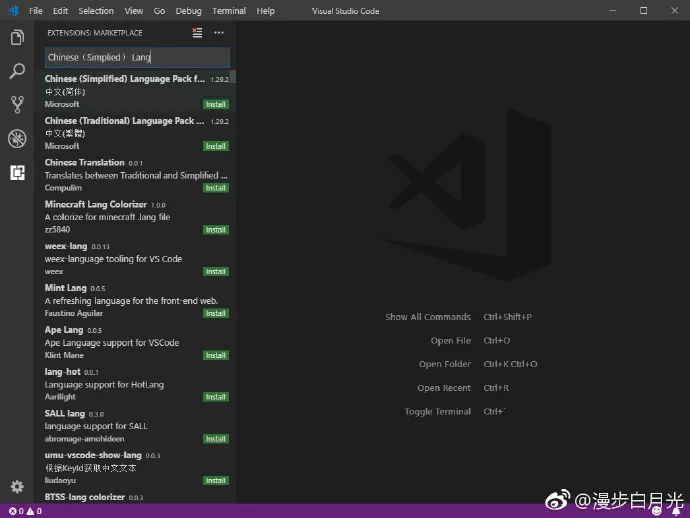This screenshot has width=690, height=518.
Task: Install umu-vscode-show-lang extension
Action: pos(216,481)
